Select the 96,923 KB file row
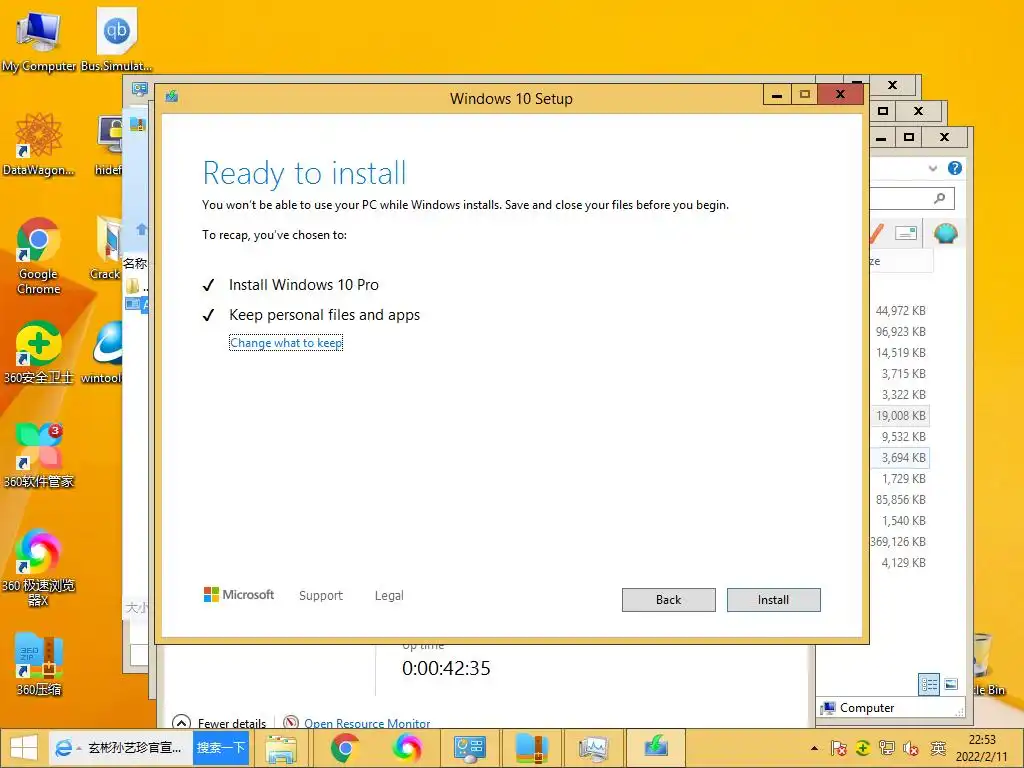The image size is (1024, 768). pos(901,332)
